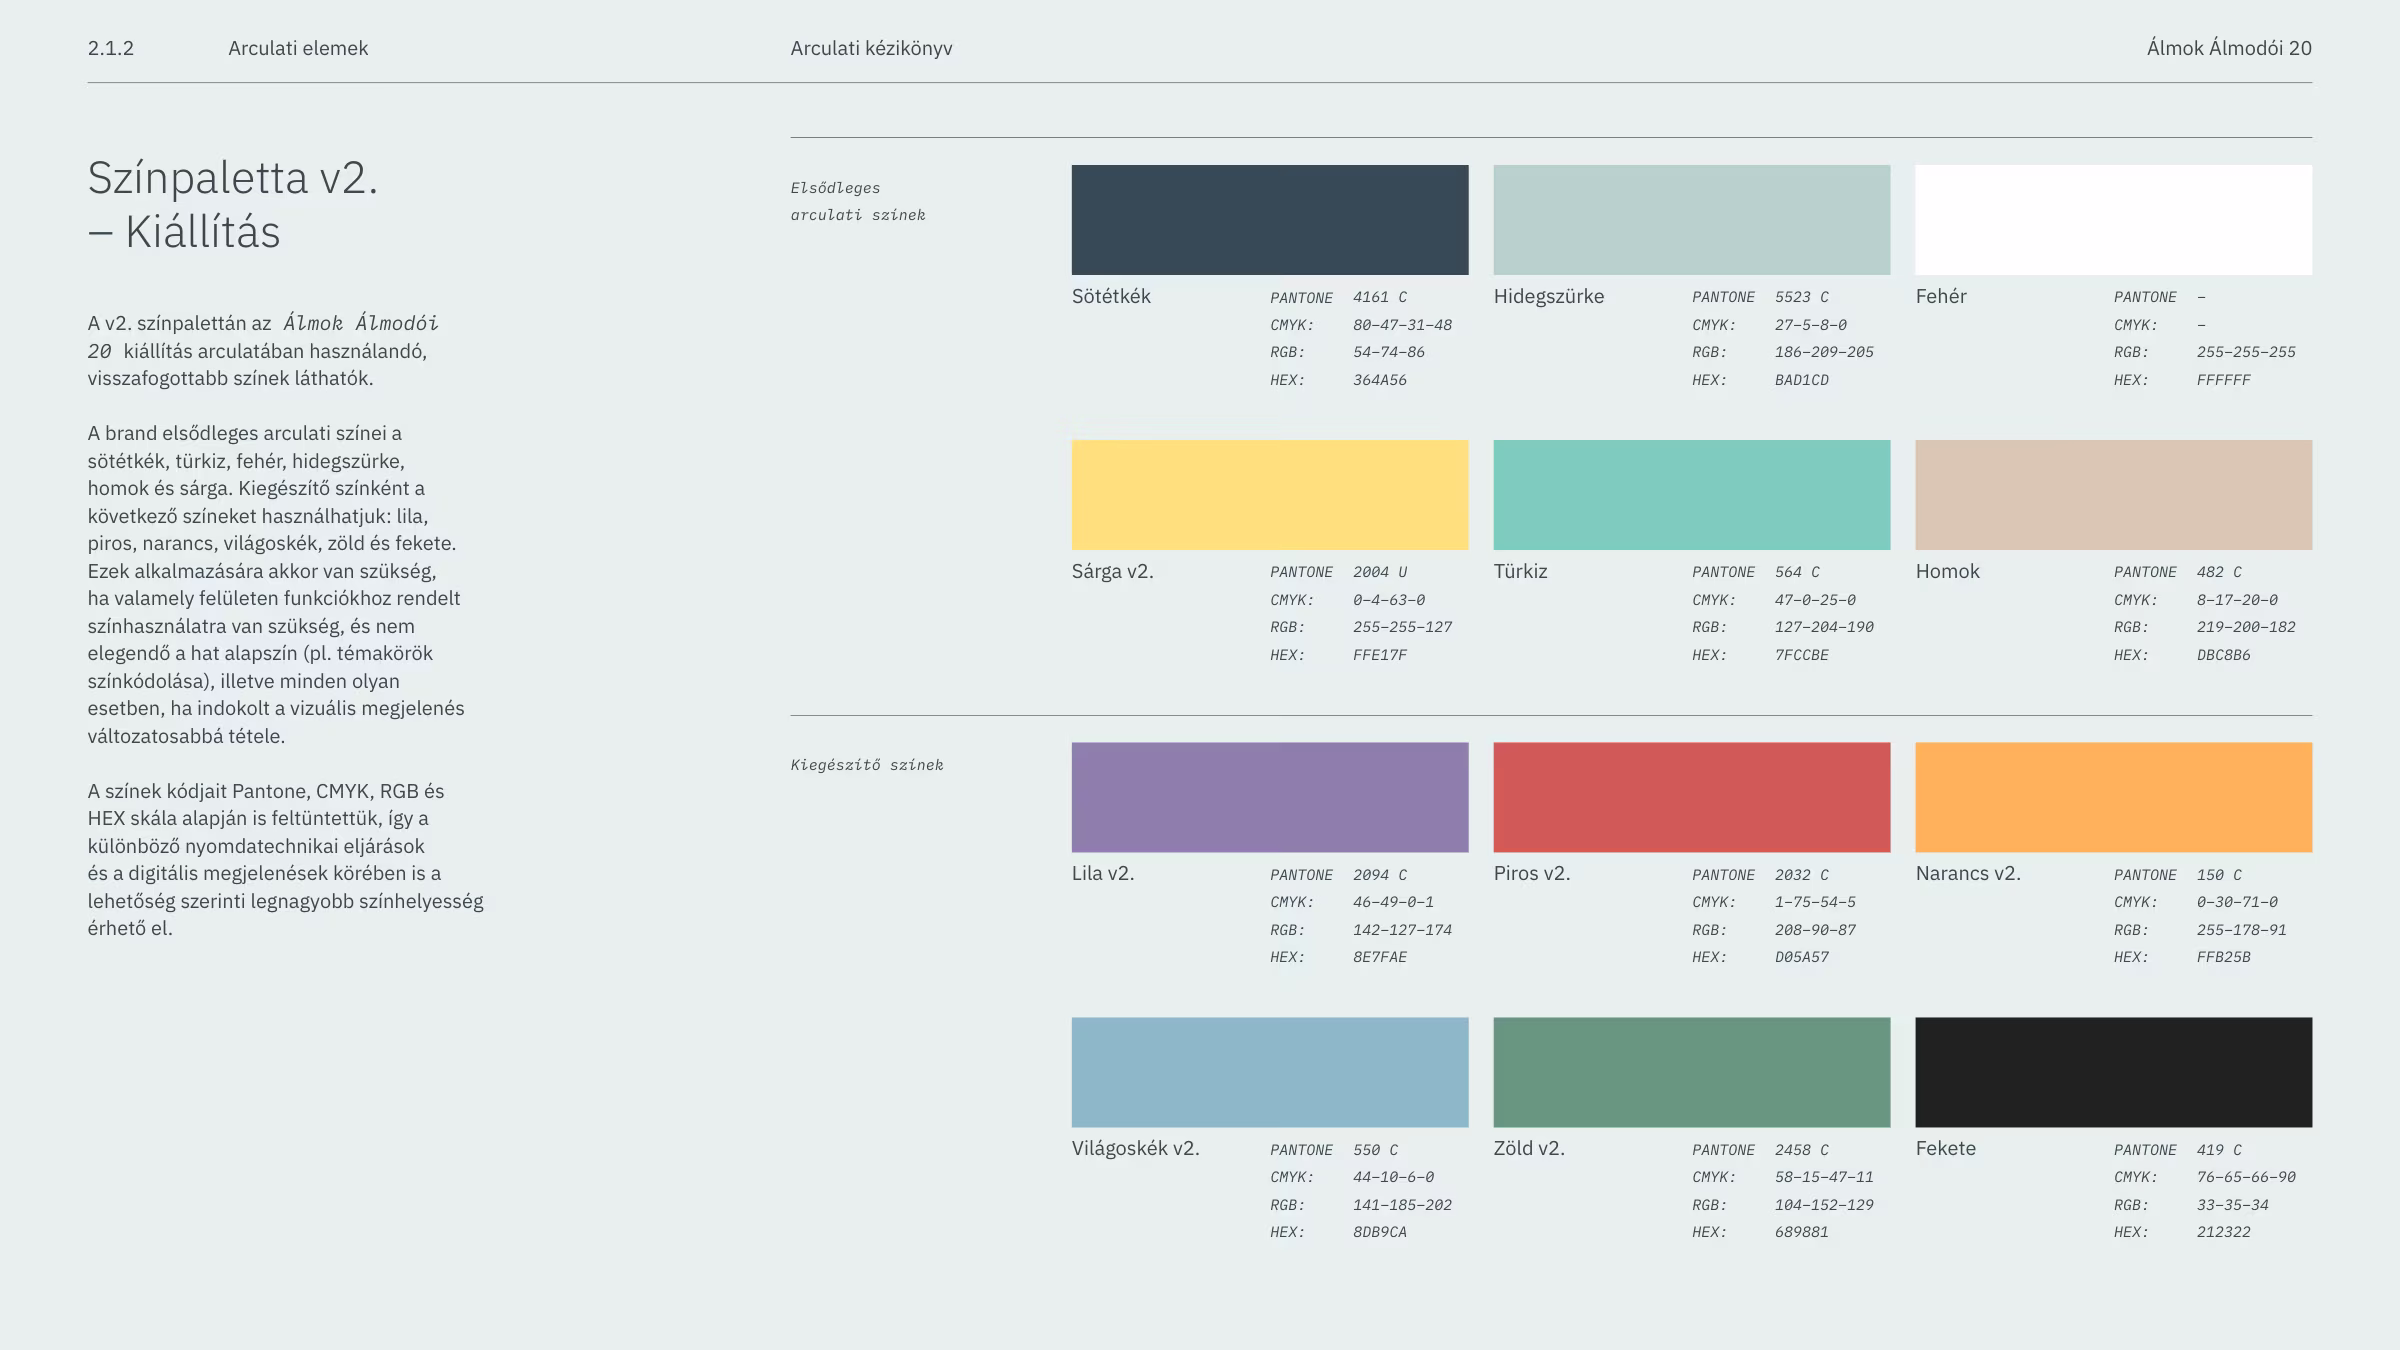This screenshot has height=1350, width=2400.
Task: Click CMYK value 58-15-47-11 under Zöld
Action: 1824,1177
